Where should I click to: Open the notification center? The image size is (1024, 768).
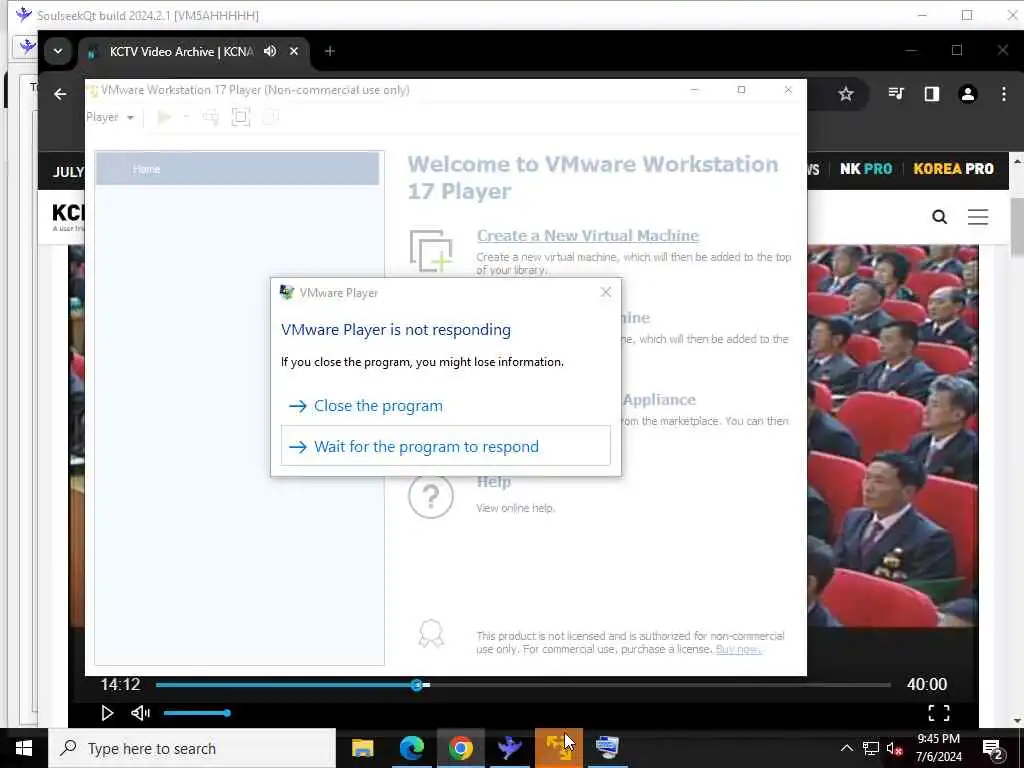tap(993, 749)
